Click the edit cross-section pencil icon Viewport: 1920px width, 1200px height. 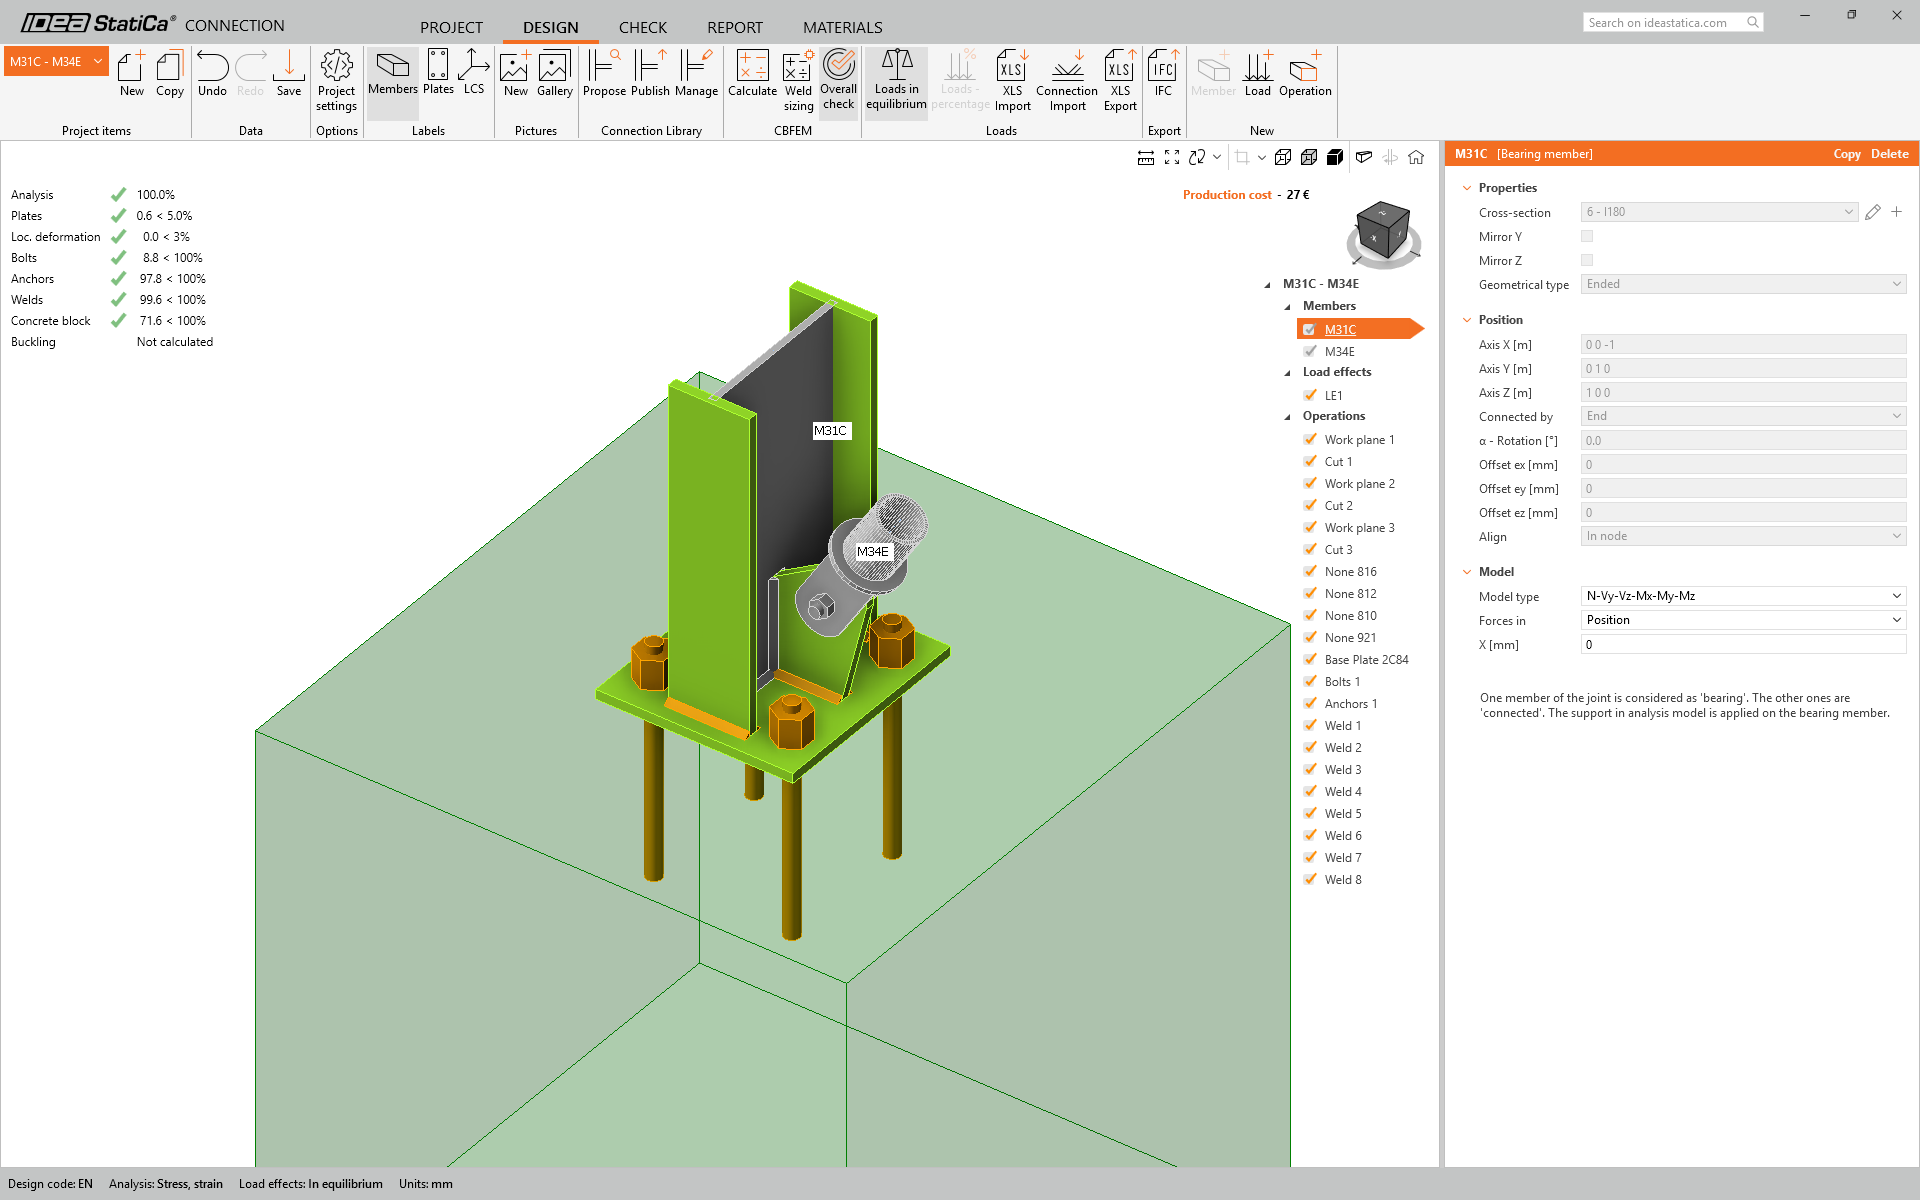[x=1873, y=212]
